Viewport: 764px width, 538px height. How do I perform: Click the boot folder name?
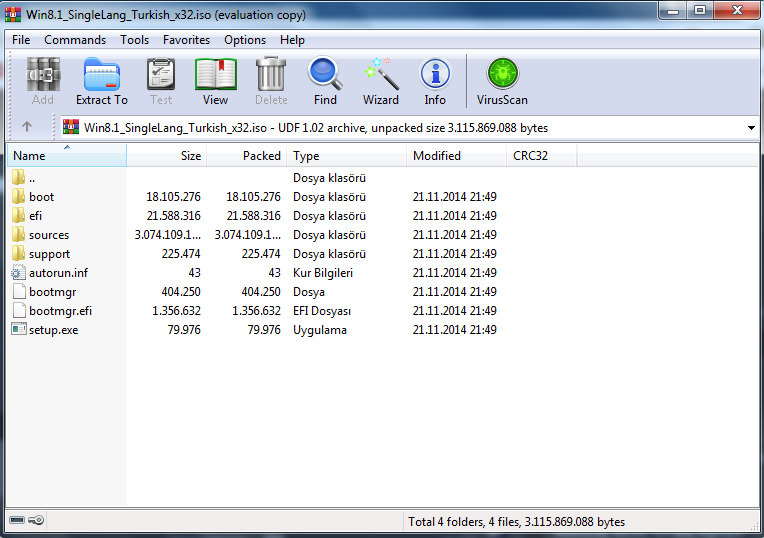point(41,197)
